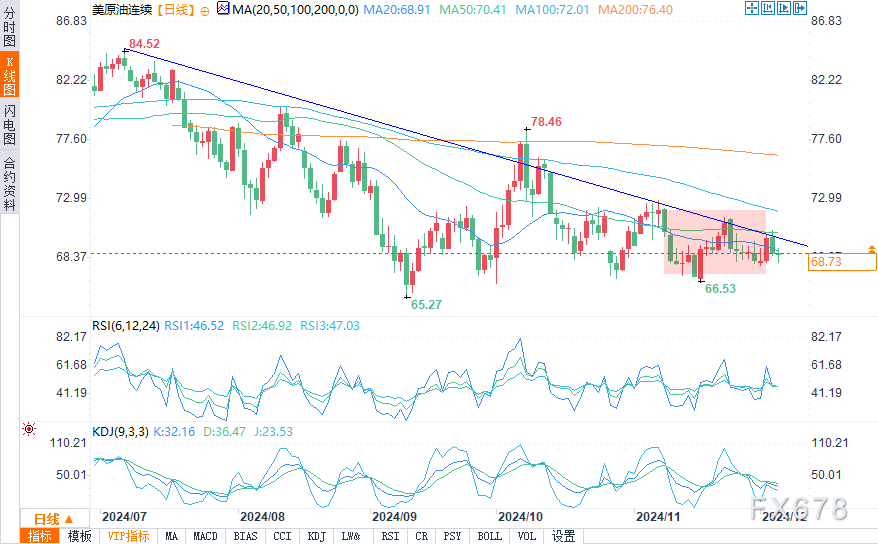The width and height of the screenshot is (878, 544).
Task: Open the 合约资料 side tab
Action: 10,184
